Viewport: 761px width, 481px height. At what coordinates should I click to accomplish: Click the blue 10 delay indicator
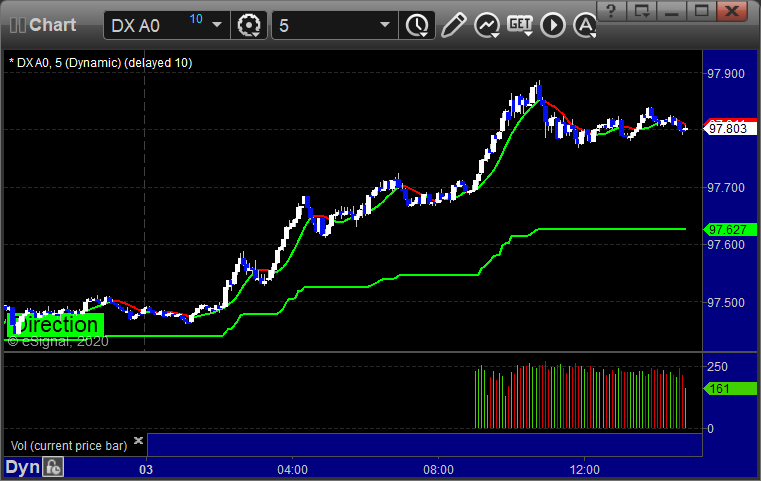click(x=196, y=19)
